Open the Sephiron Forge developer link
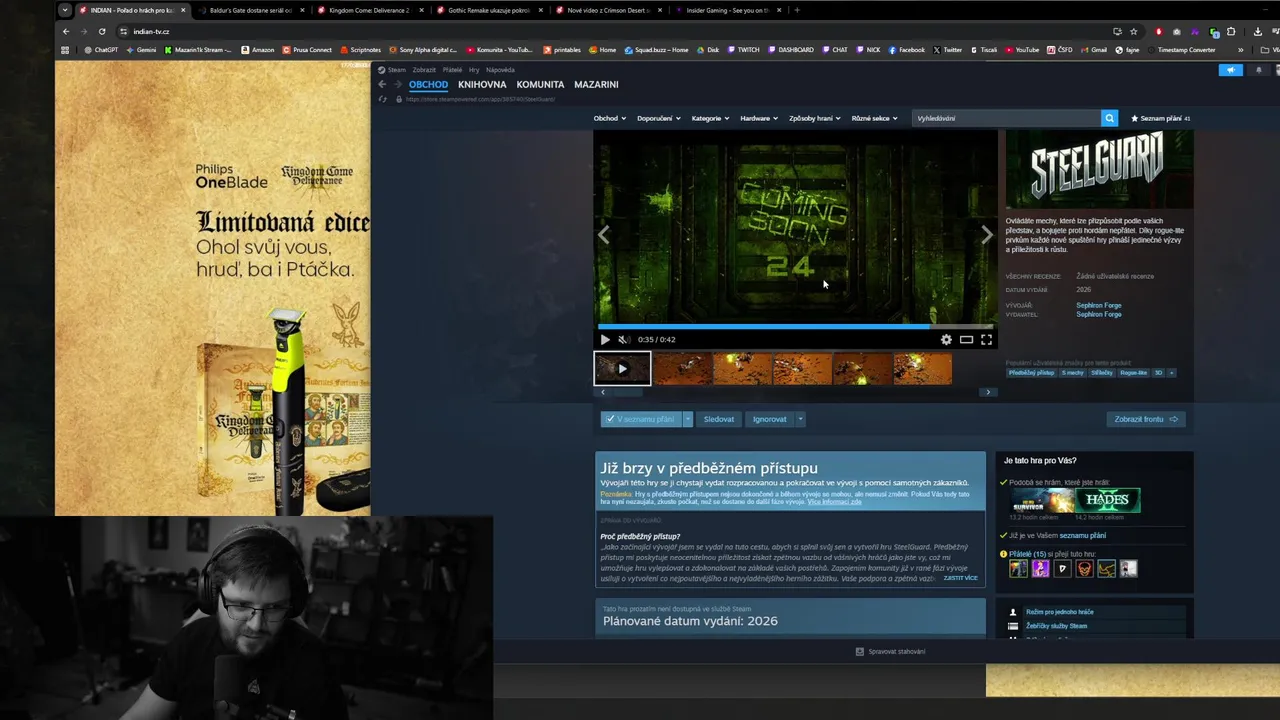This screenshot has height=720, width=1280. coord(1098,305)
